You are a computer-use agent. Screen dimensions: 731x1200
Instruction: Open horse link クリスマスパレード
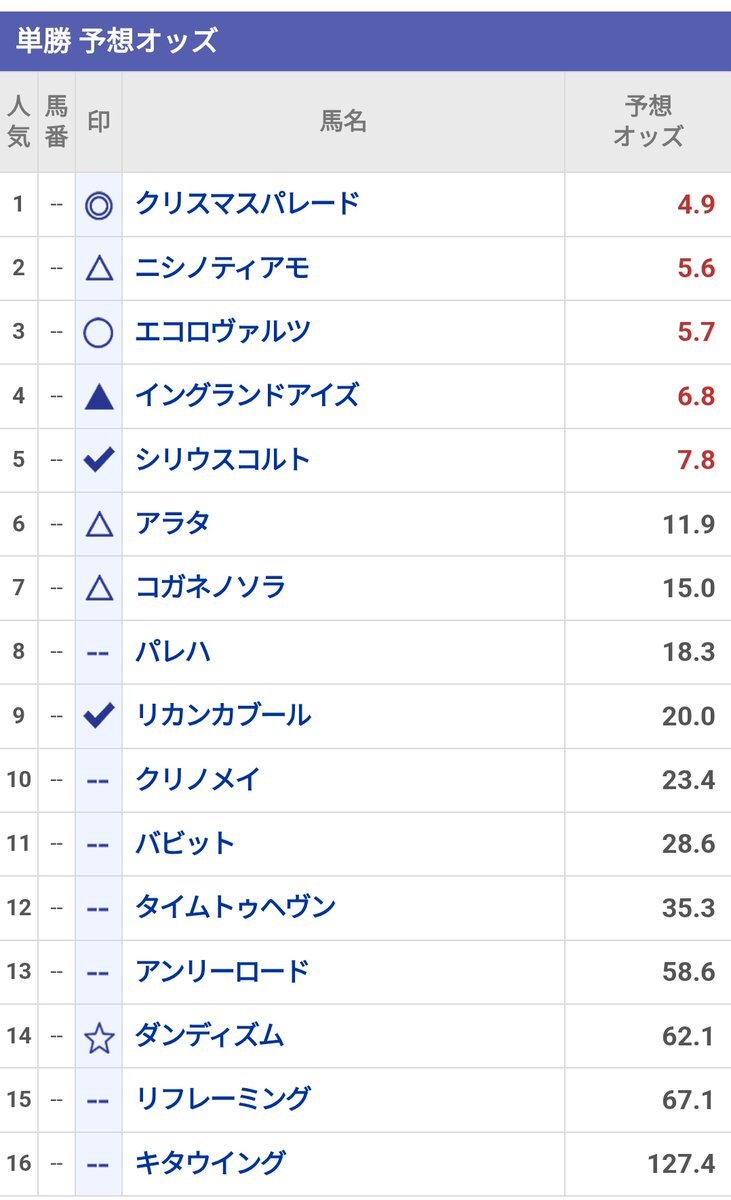coord(247,204)
